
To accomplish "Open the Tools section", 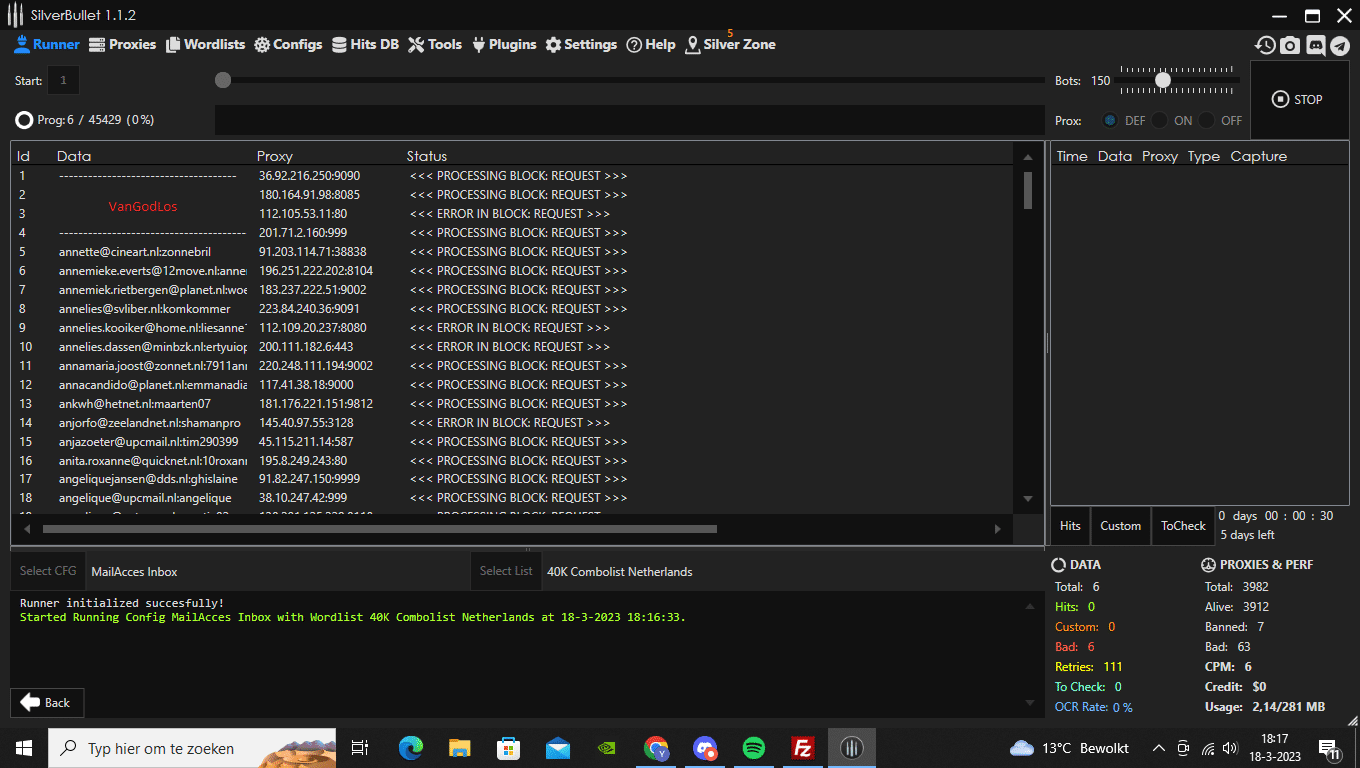I will click(x=435, y=44).
